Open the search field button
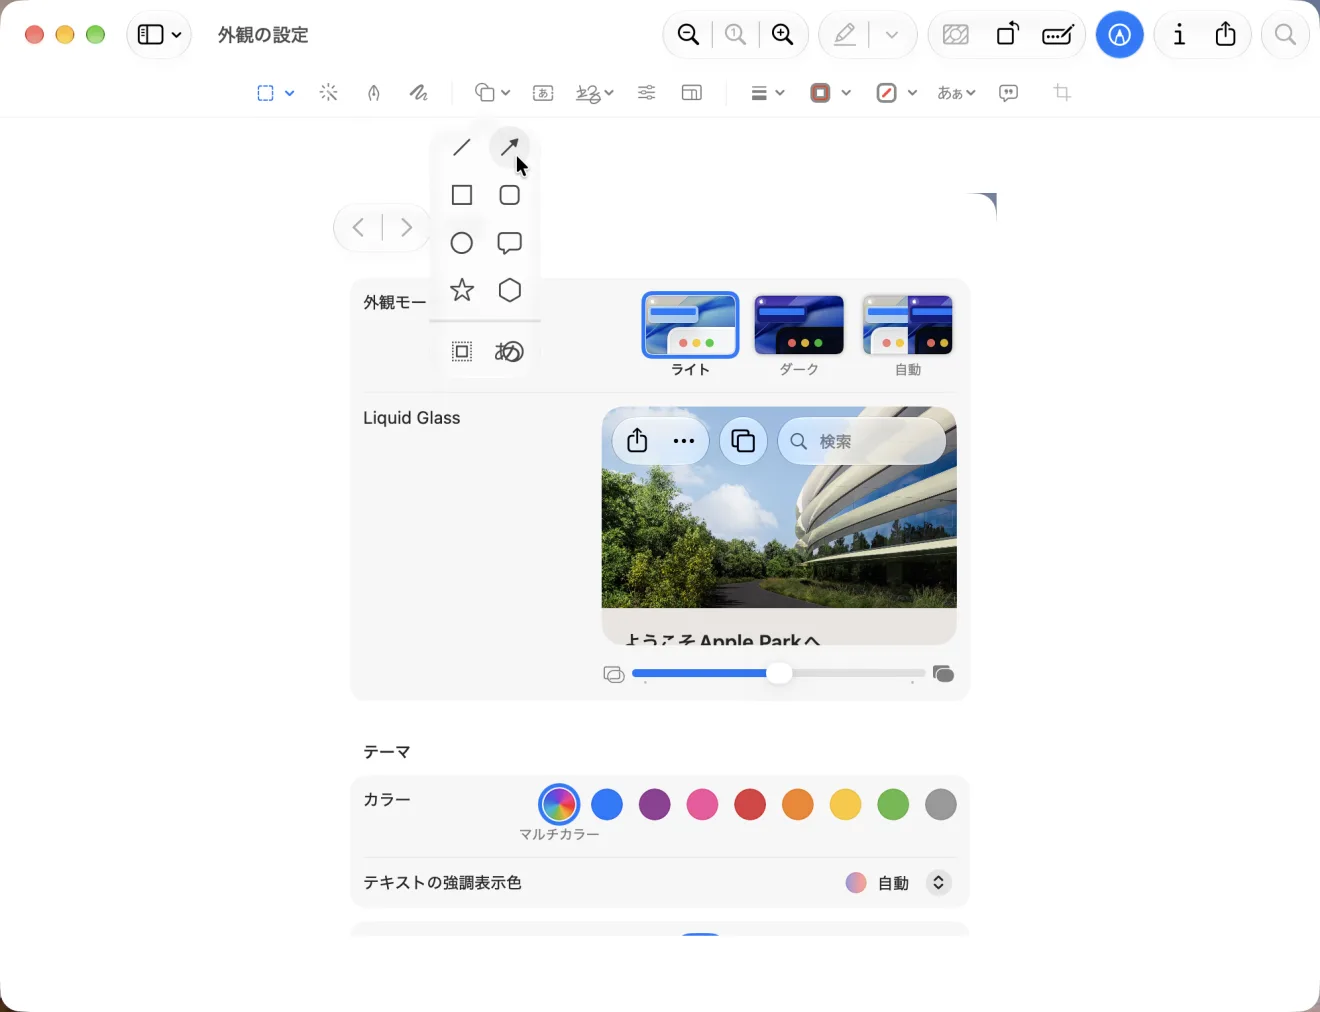This screenshot has width=1320, height=1012. click(1285, 35)
